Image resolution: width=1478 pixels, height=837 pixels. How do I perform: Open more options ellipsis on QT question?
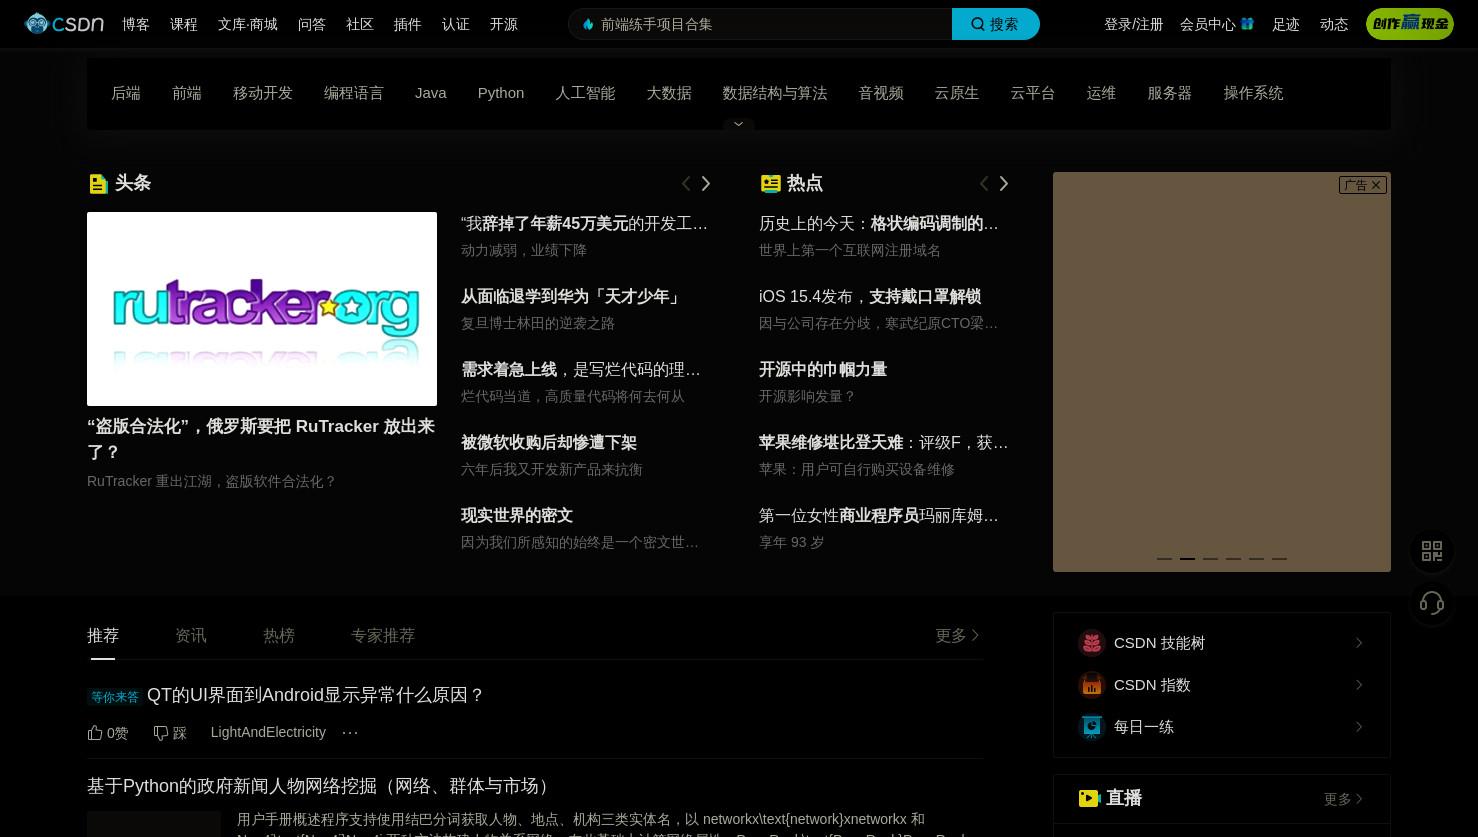pyautogui.click(x=350, y=733)
